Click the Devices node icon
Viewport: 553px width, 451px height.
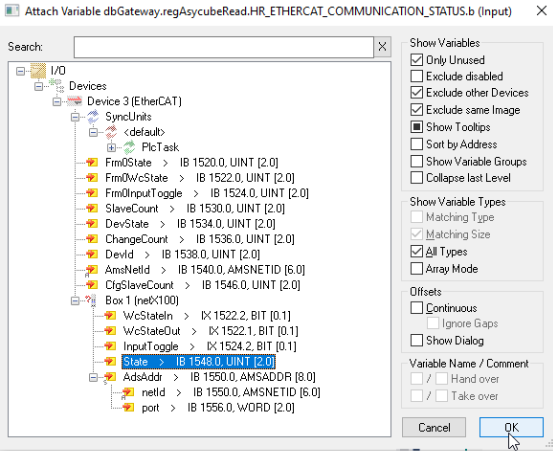(57, 86)
